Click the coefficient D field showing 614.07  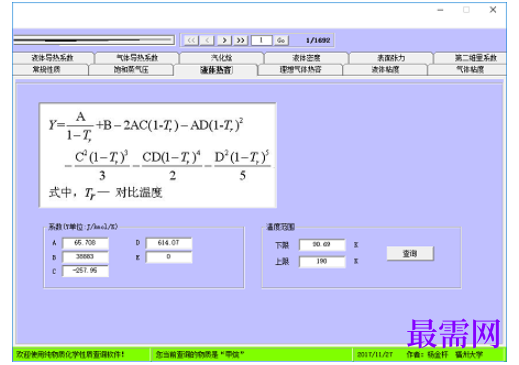coord(169,243)
